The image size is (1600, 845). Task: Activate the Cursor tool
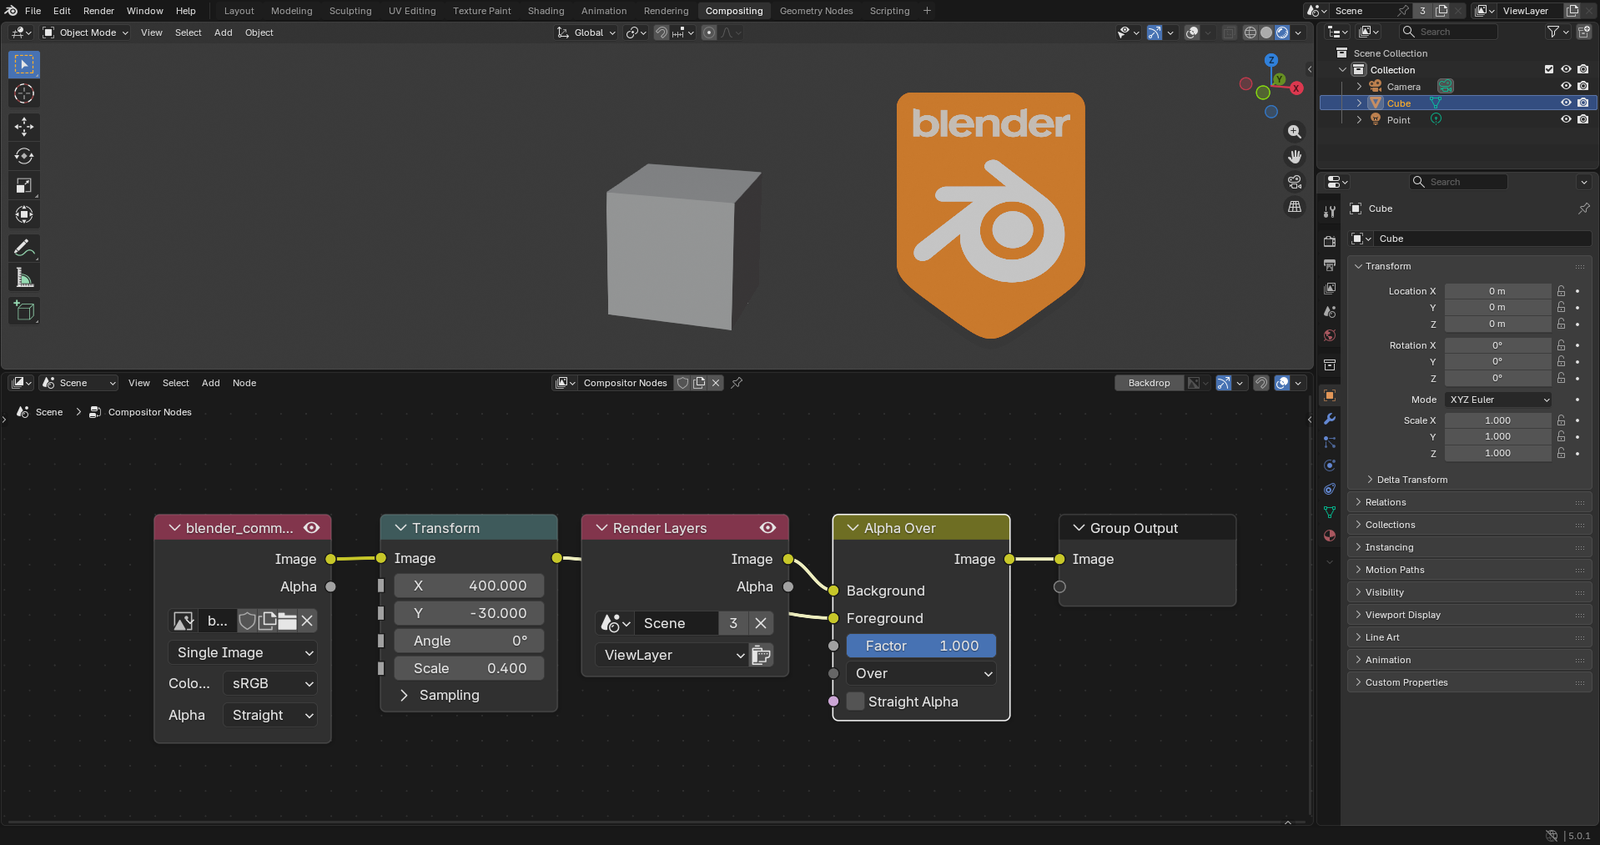coord(24,94)
